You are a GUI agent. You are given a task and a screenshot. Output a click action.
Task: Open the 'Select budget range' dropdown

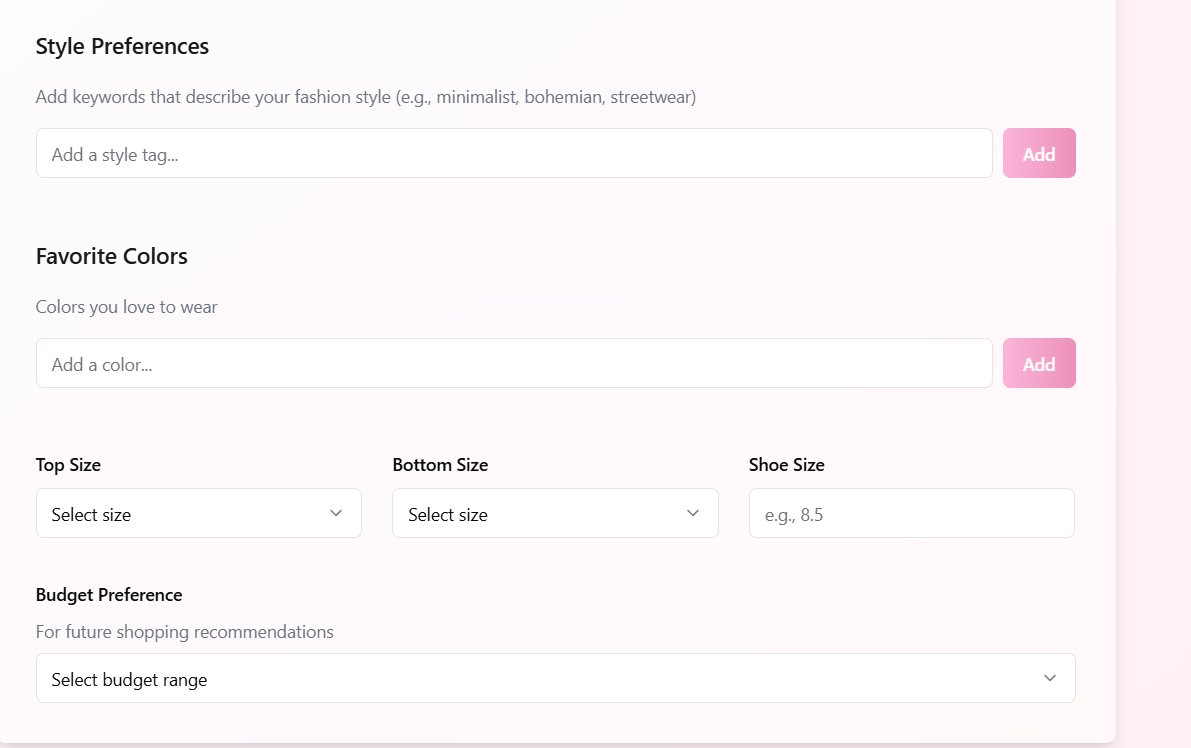tap(555, 679)
